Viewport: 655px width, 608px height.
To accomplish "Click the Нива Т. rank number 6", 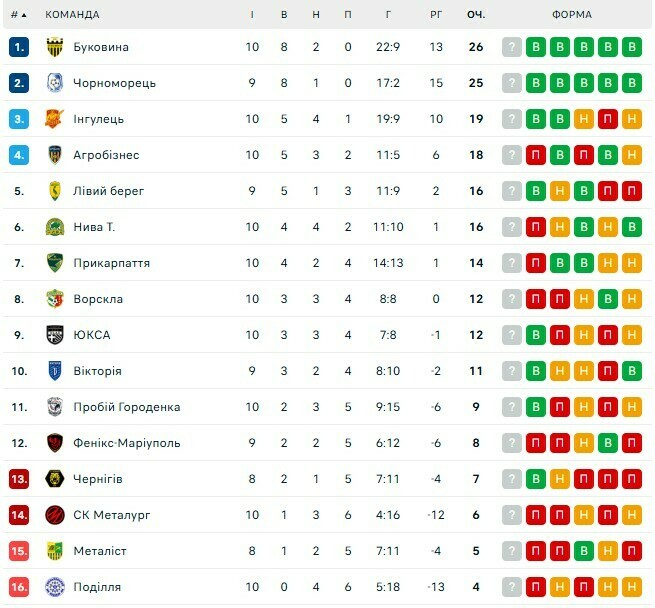I will [19, 227].
